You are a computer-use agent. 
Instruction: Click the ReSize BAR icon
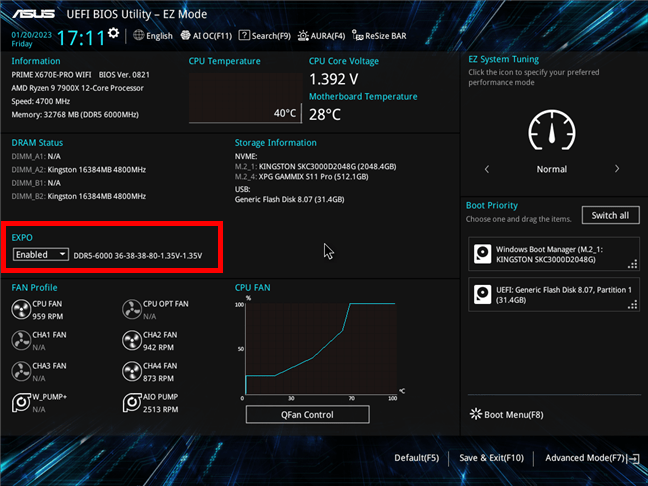pos(357,36)
